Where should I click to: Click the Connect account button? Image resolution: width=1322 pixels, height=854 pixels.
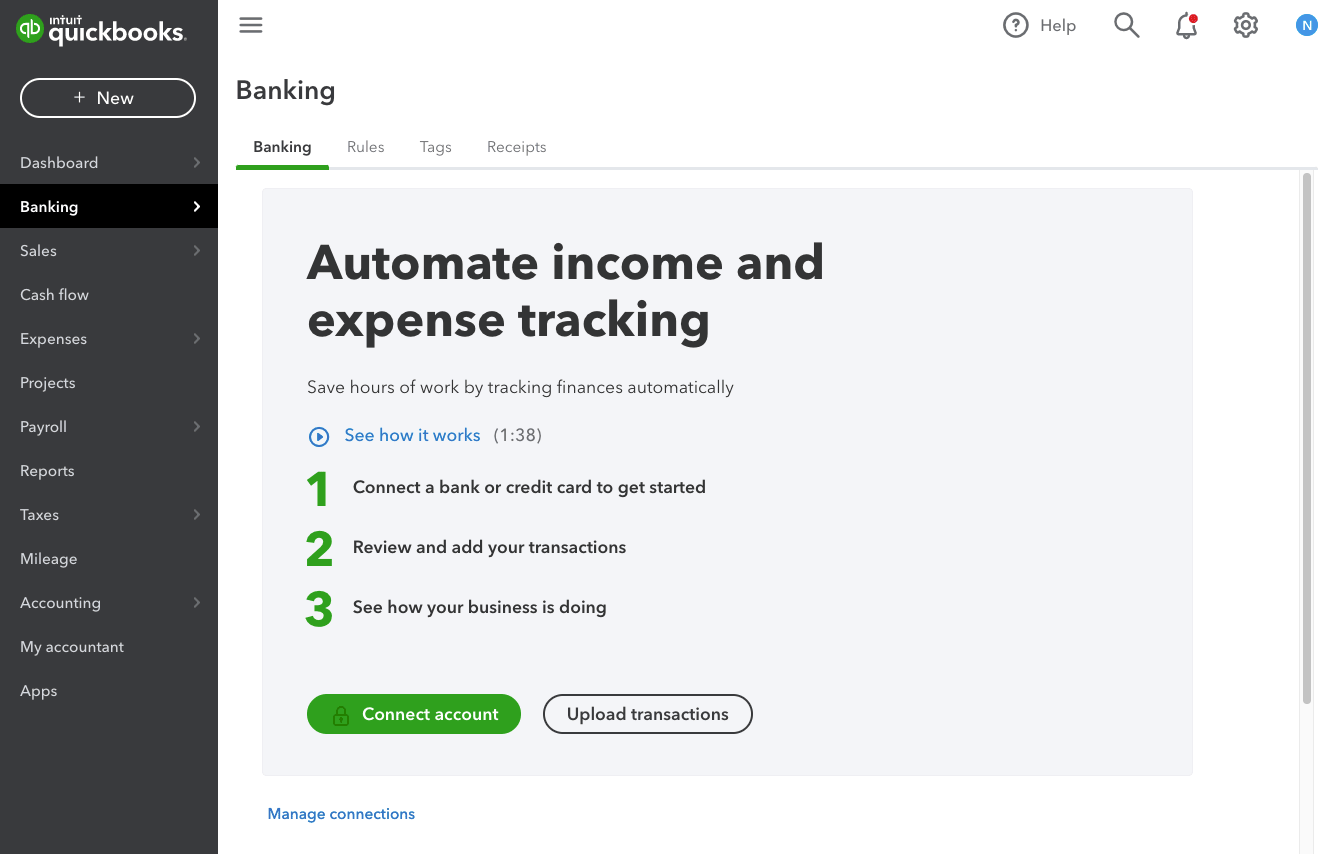point(414,714)
